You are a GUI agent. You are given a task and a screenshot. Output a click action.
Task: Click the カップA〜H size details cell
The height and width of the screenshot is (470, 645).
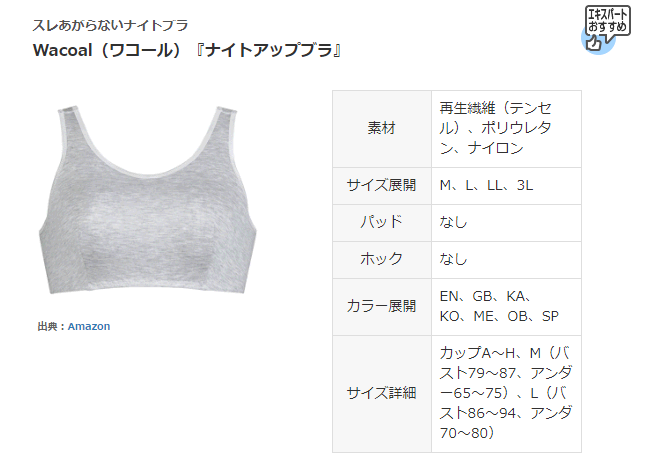506,394
